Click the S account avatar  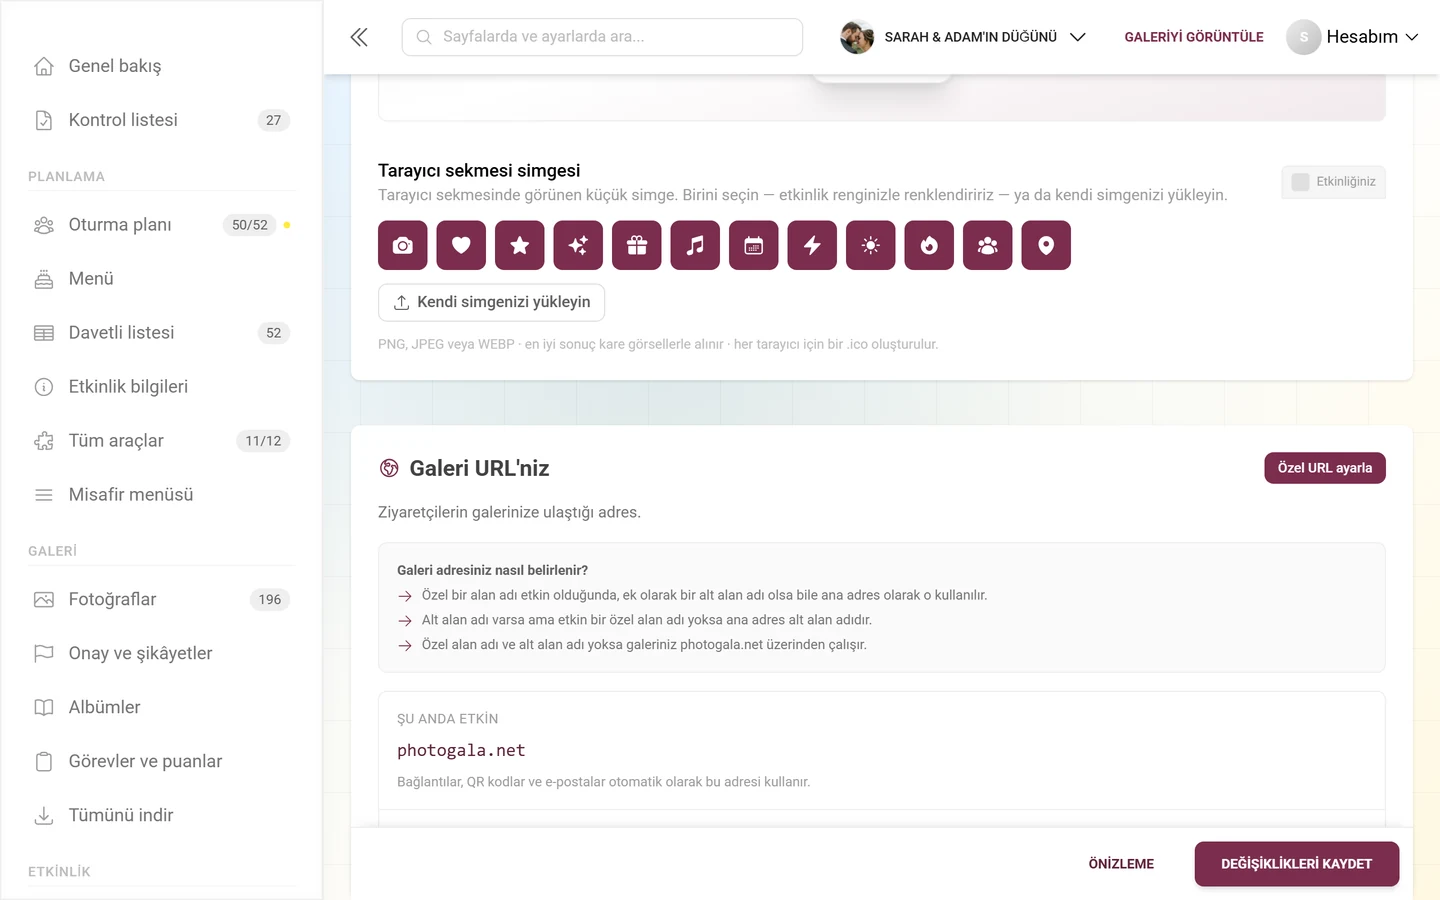(1304, 37)
